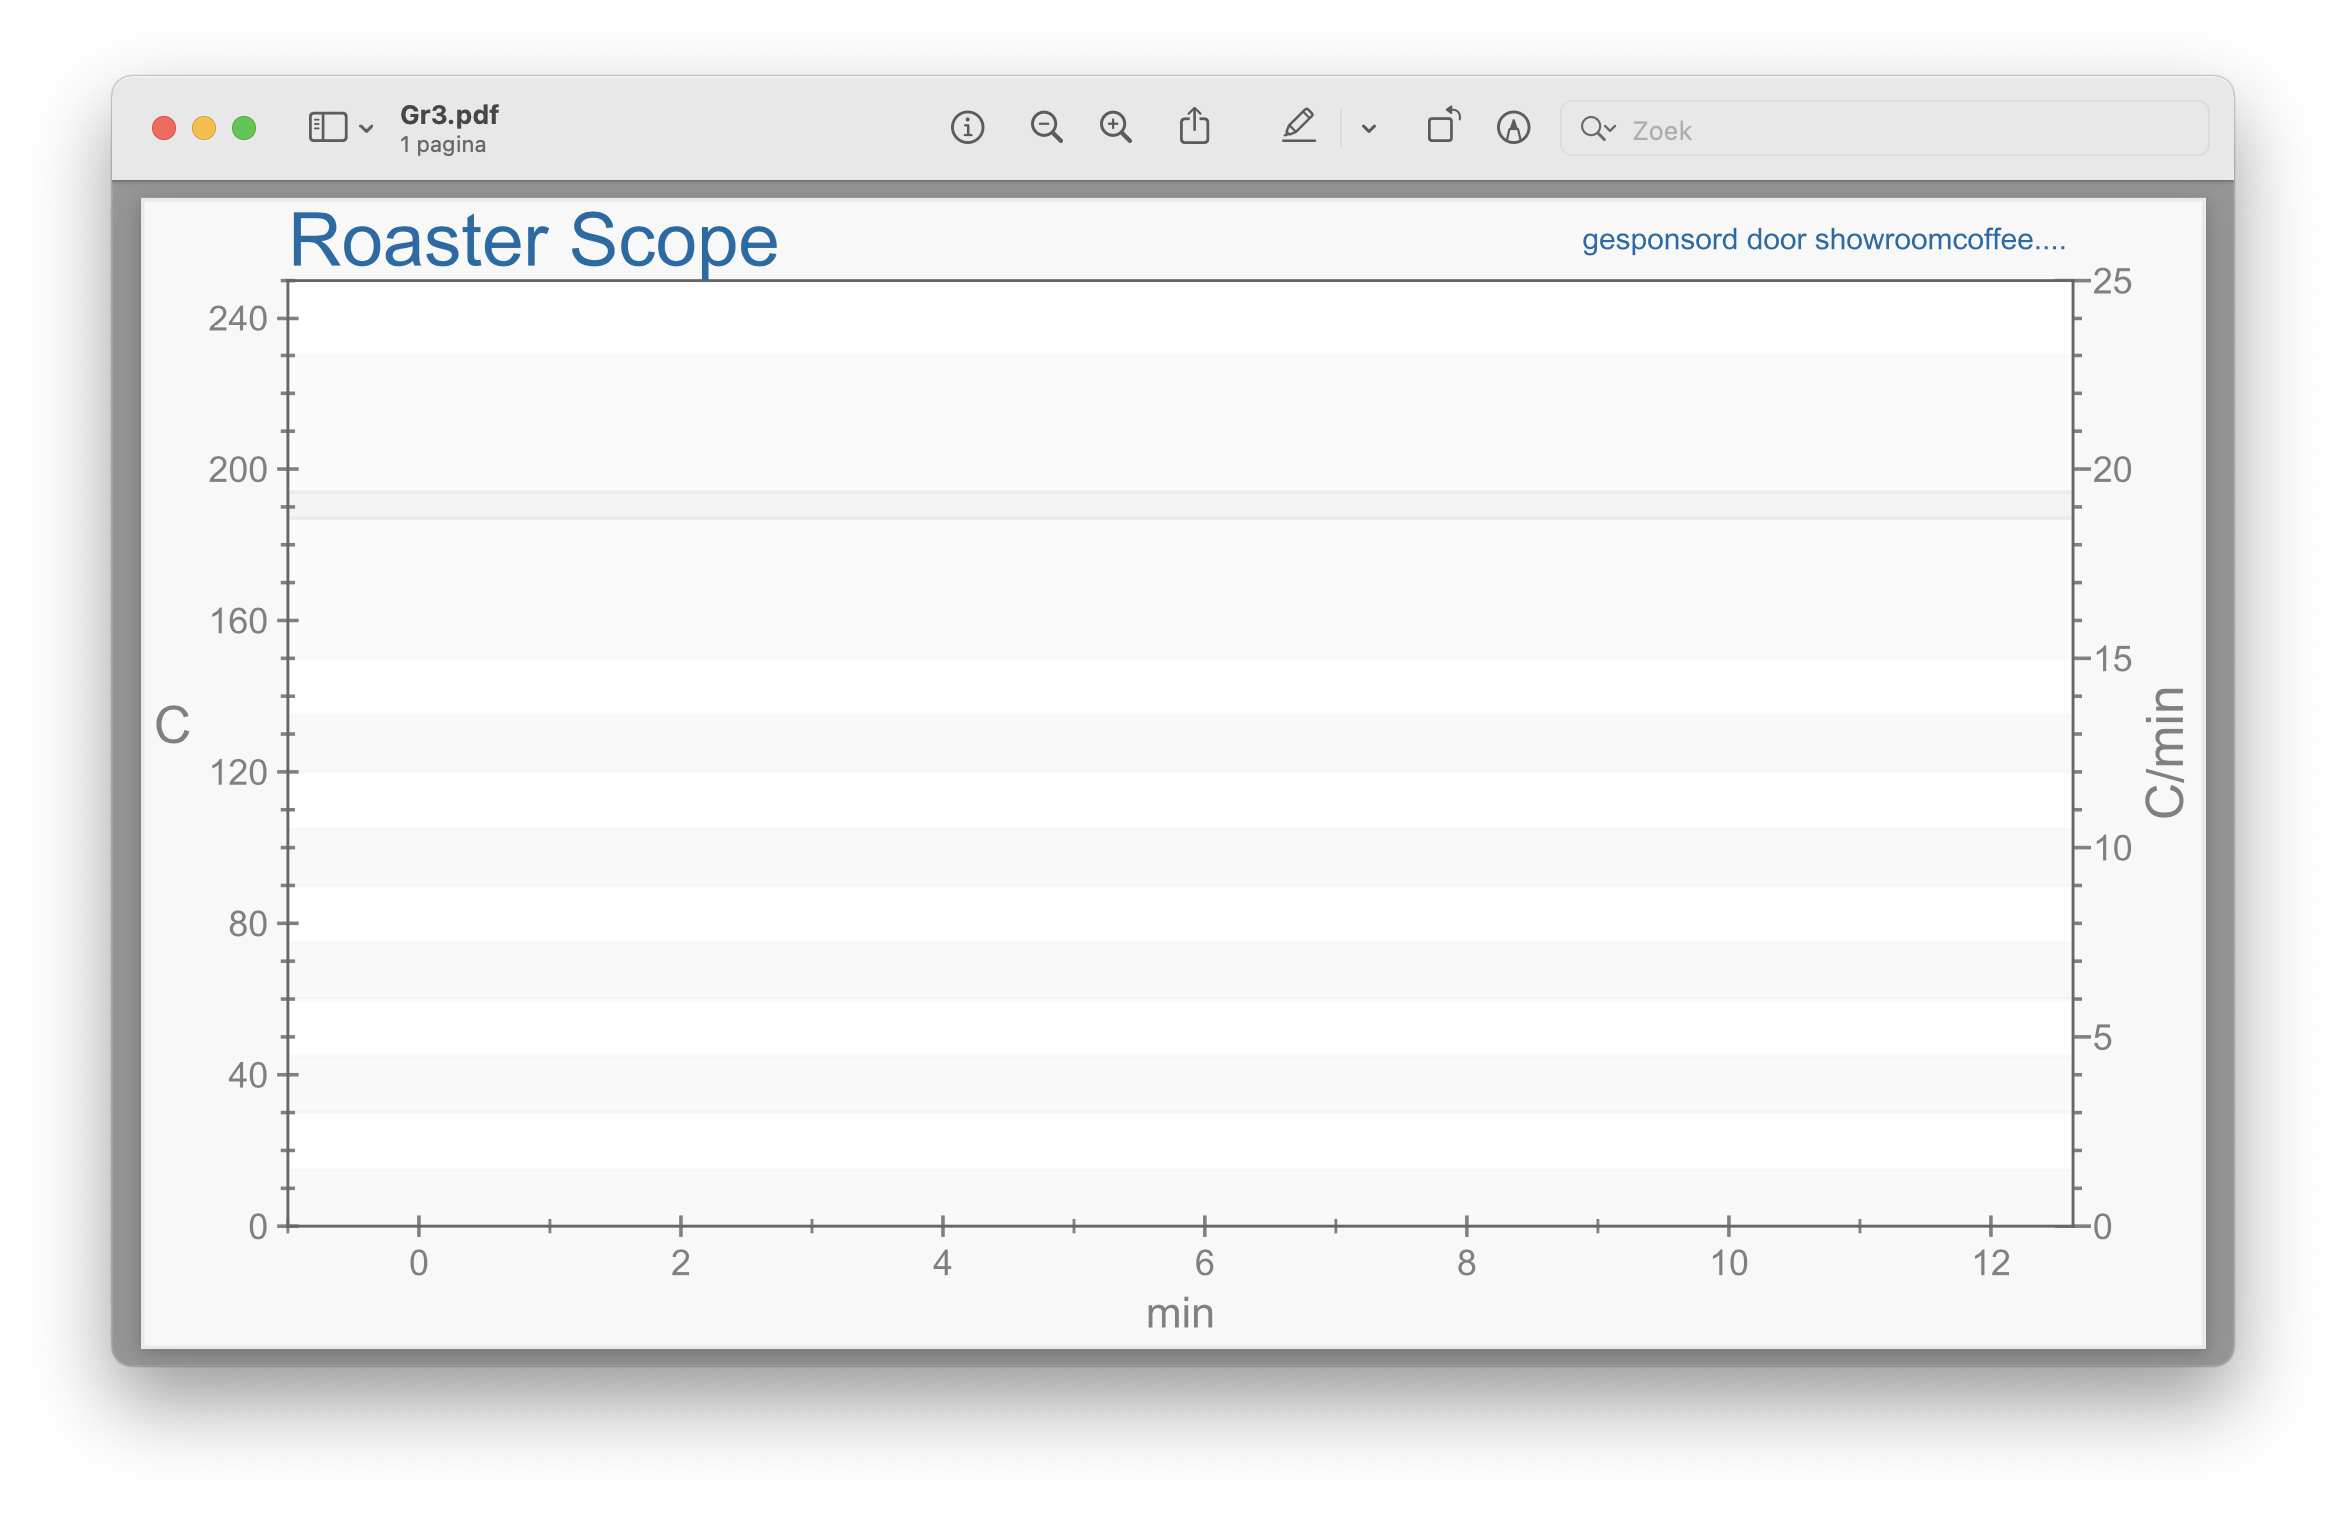Expand the sidebar view options chevron

366,129
